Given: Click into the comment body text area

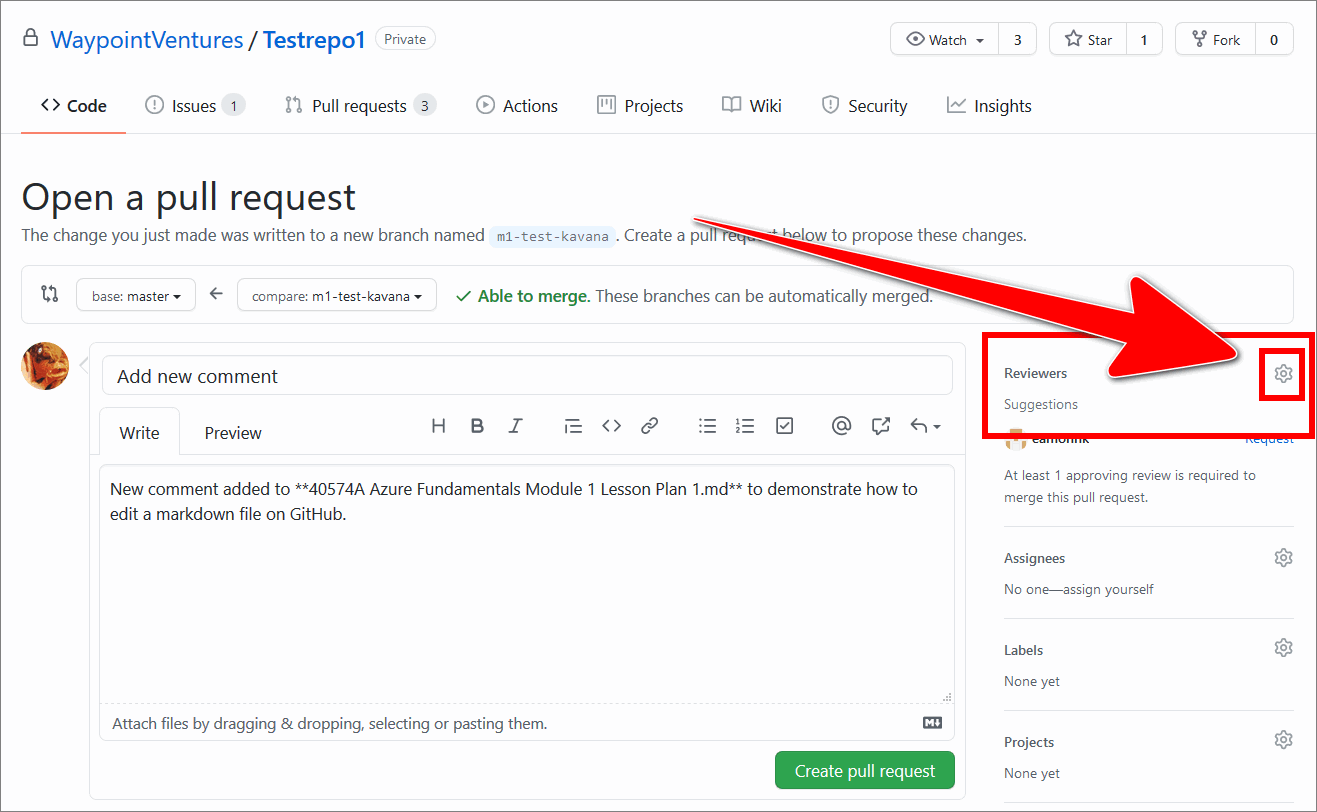Looking at the screenshot, I should pos(527,584).
